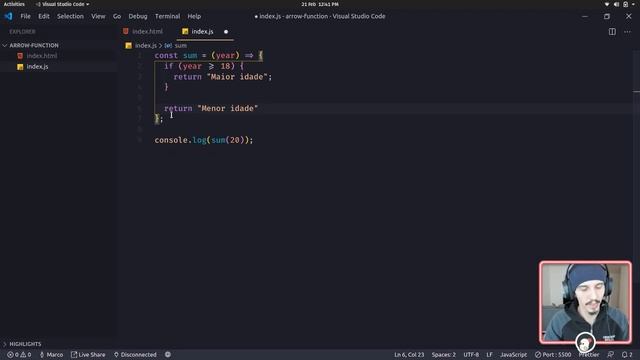Click the Prettier status item

[589, 355]
